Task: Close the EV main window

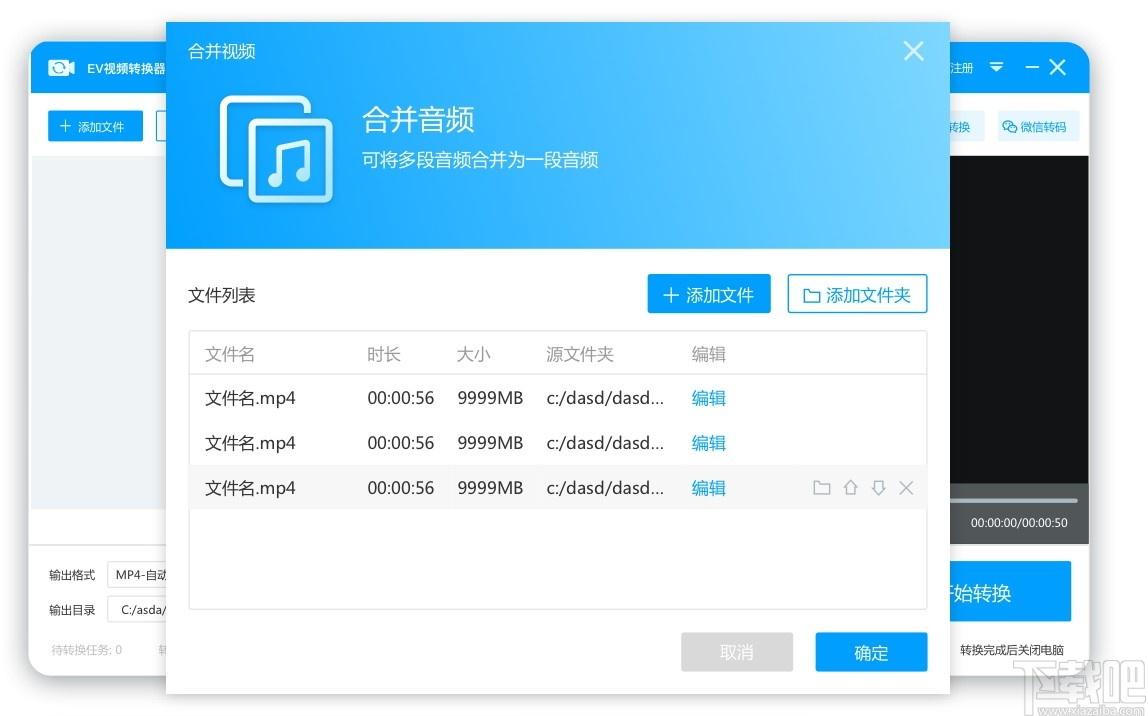Action: point(1057,67)
